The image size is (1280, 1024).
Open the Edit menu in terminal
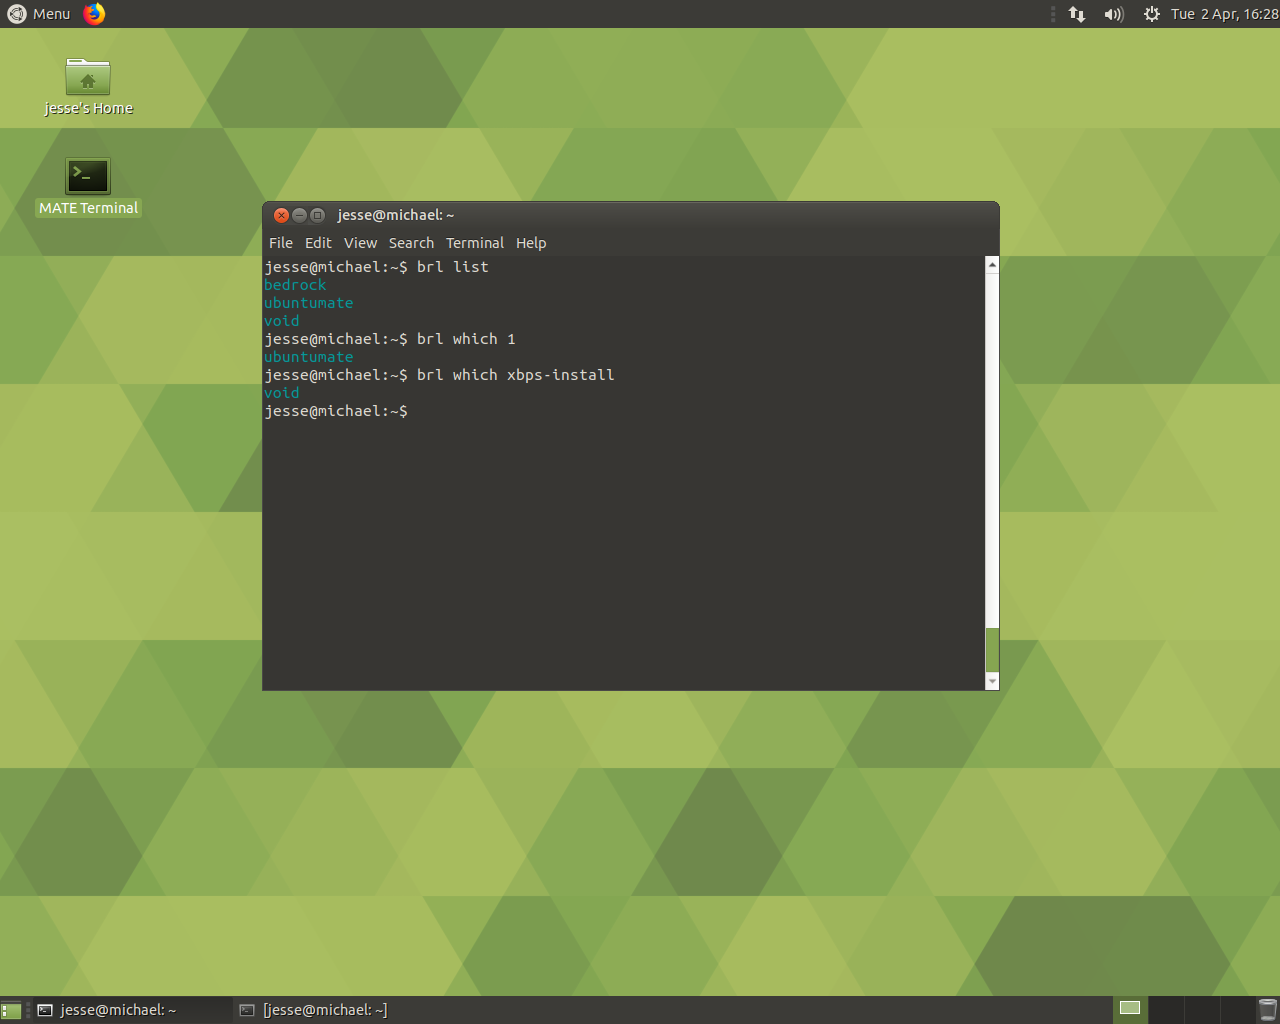tap(318, 243)
